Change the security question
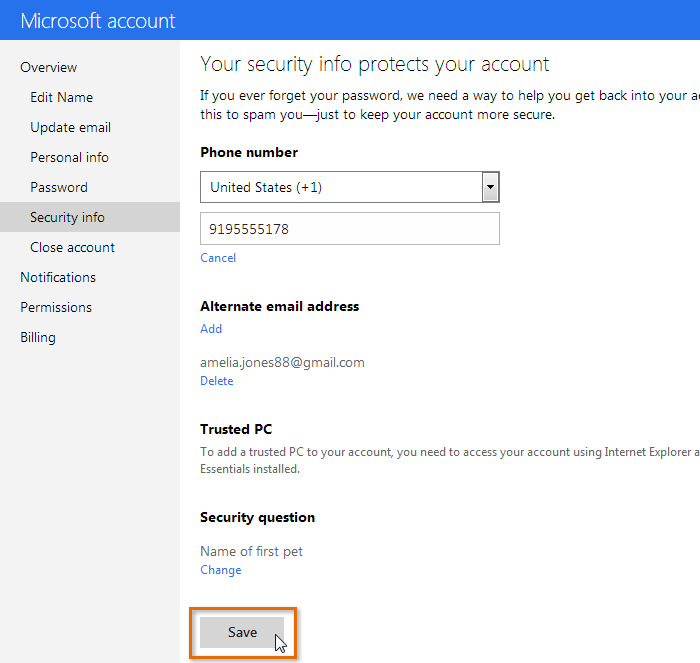 click(x=221, y=570)
